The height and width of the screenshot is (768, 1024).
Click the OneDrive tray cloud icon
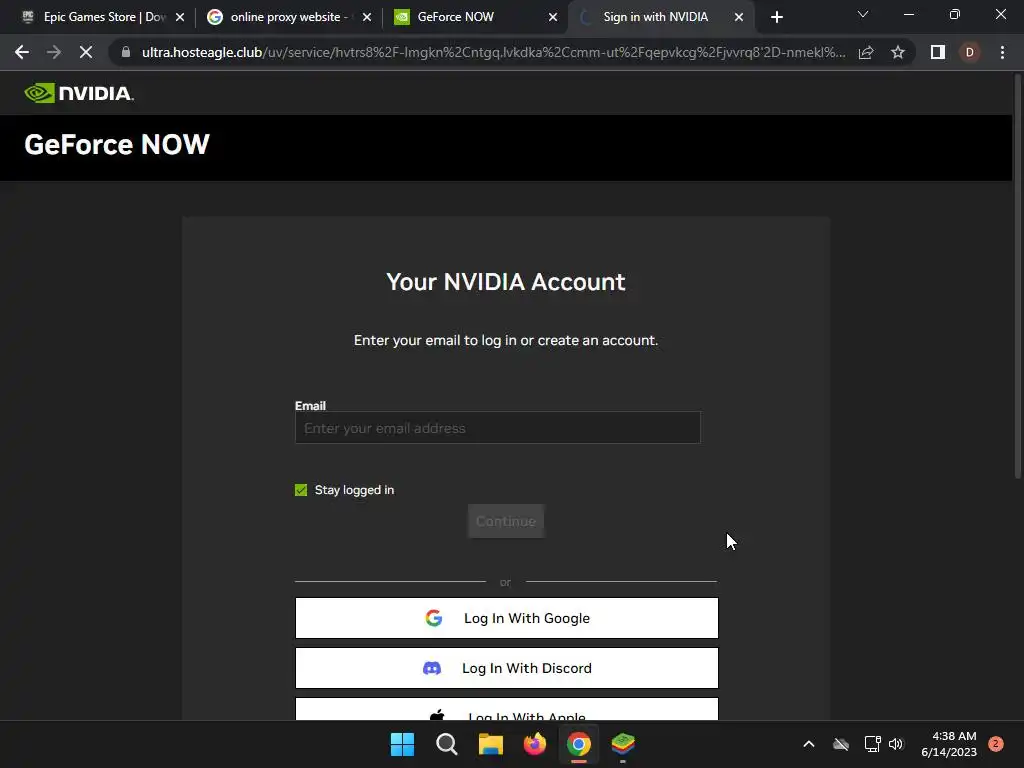coord(841,744)
